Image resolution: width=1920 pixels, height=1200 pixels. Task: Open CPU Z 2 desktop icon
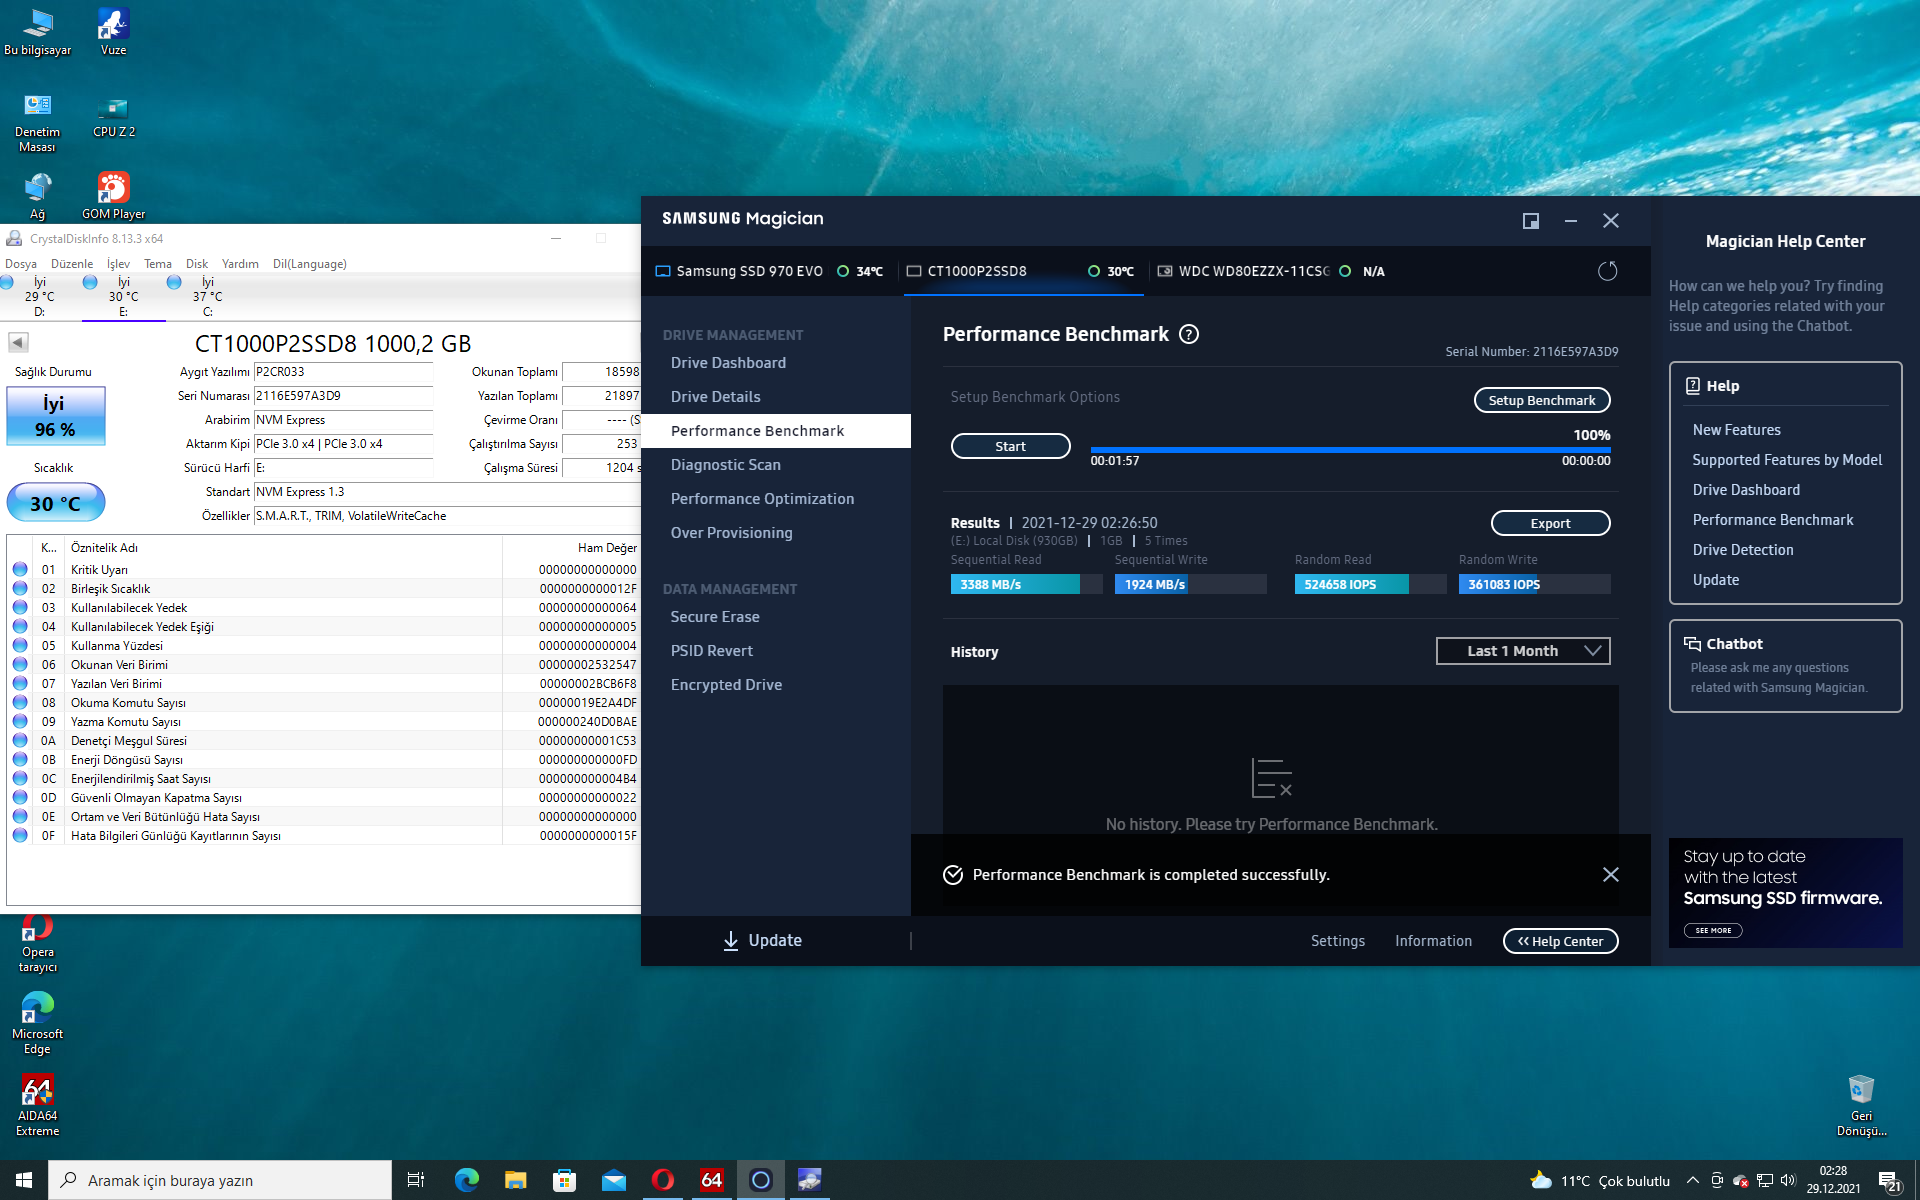point(114,115)
